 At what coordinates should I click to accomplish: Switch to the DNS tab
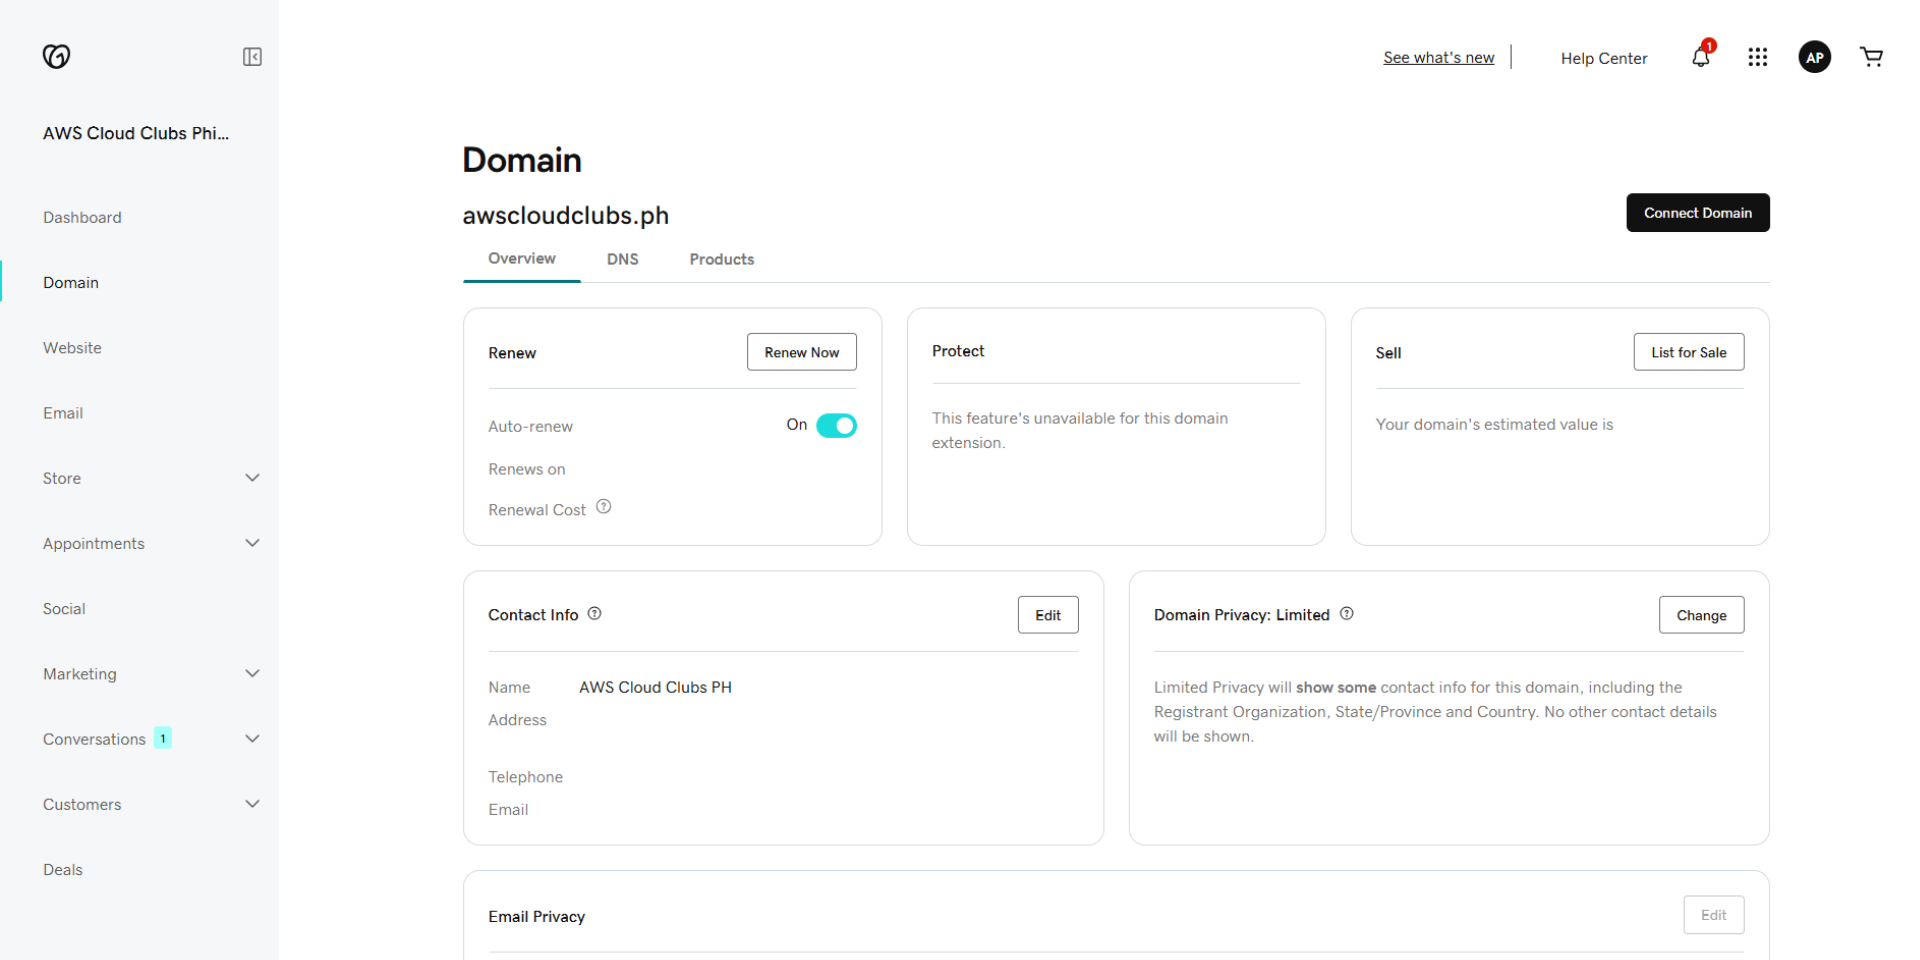pyautogui.click(x=622, y=259)
